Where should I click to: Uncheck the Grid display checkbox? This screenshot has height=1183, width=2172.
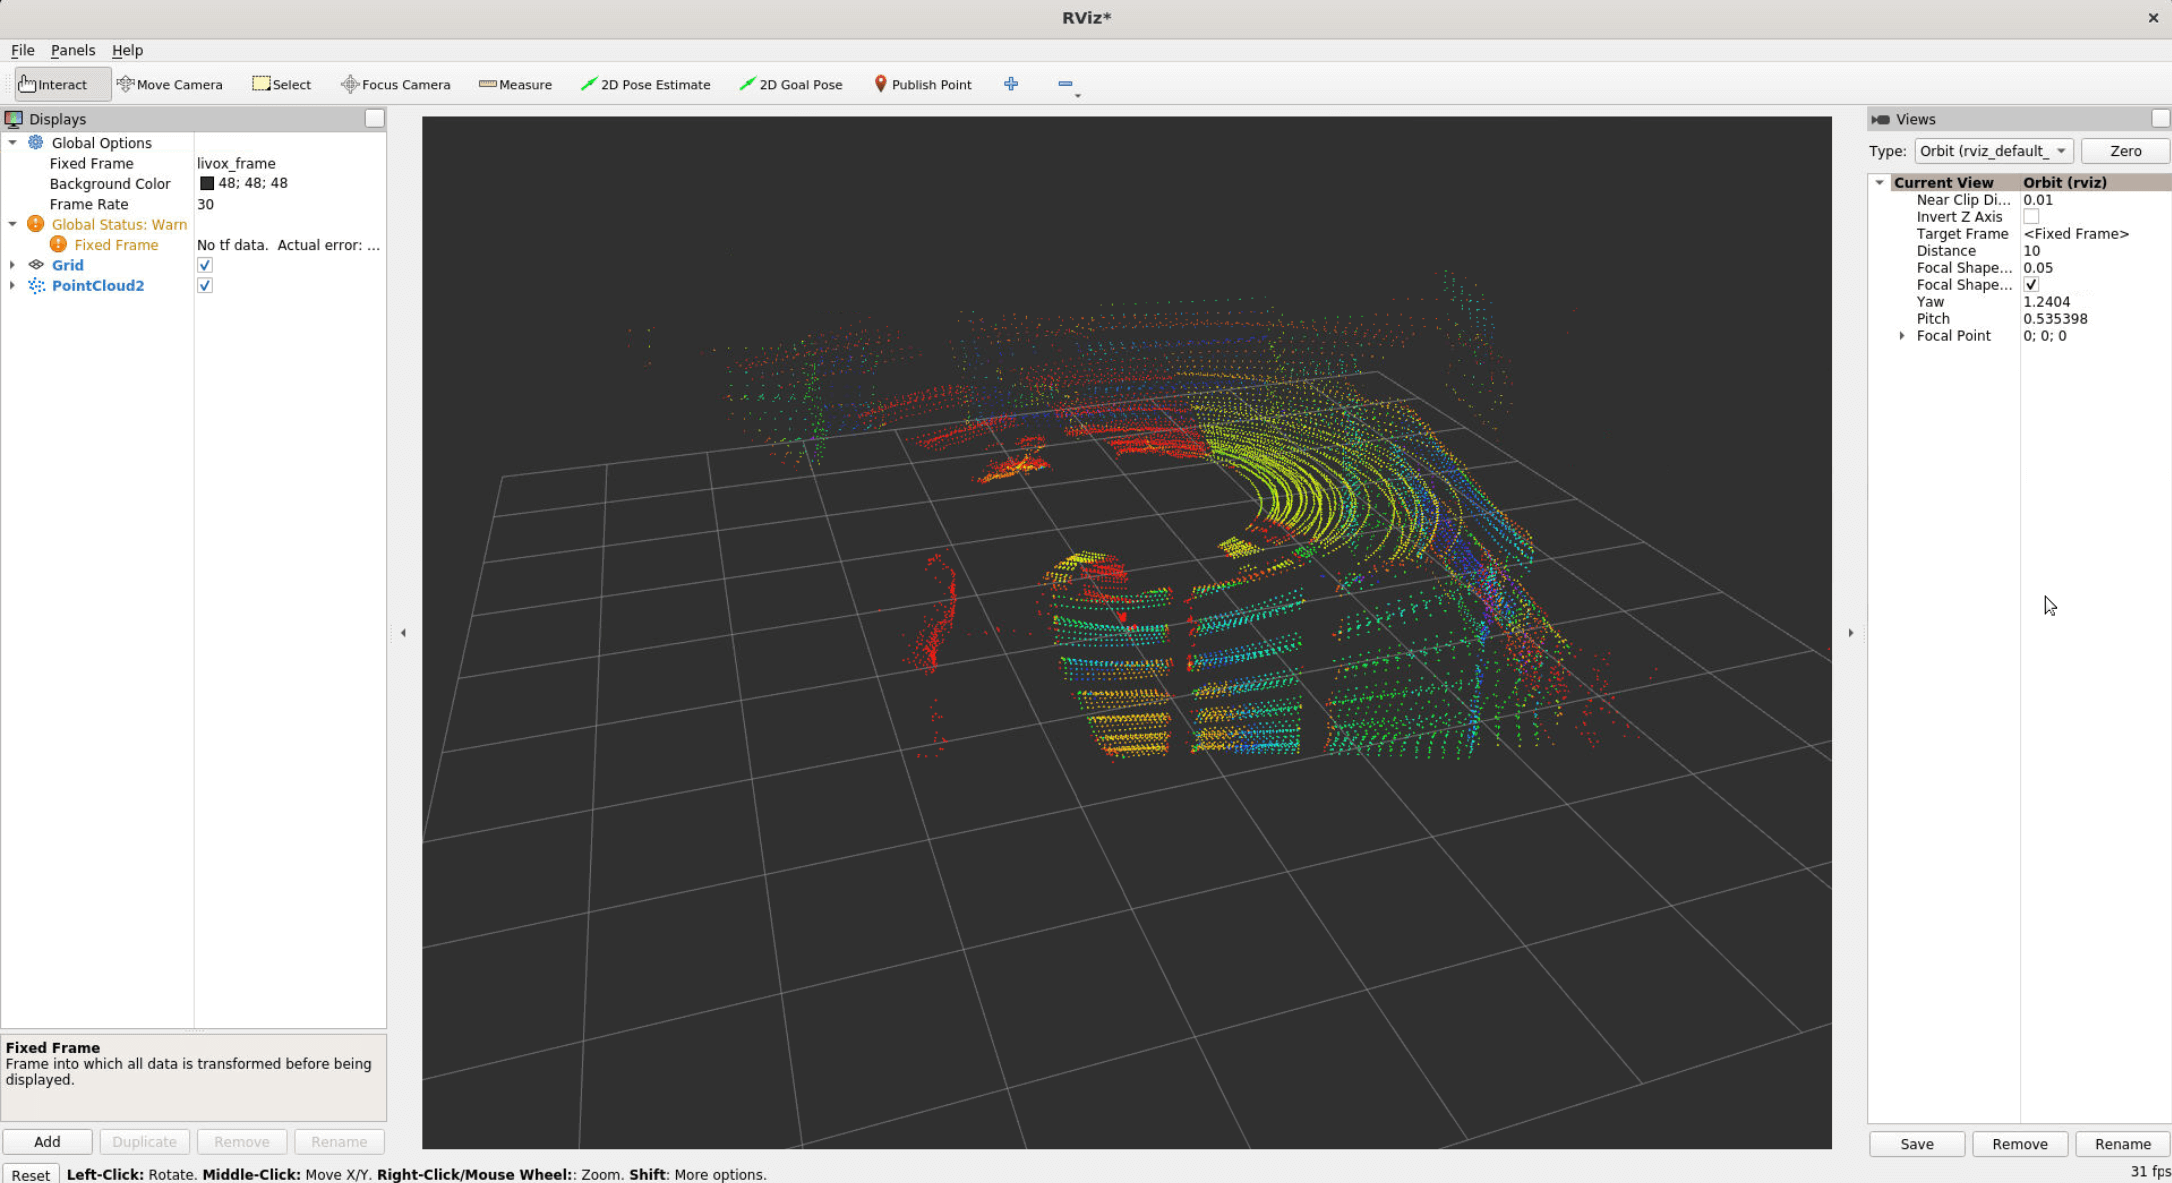pos(205,265)
